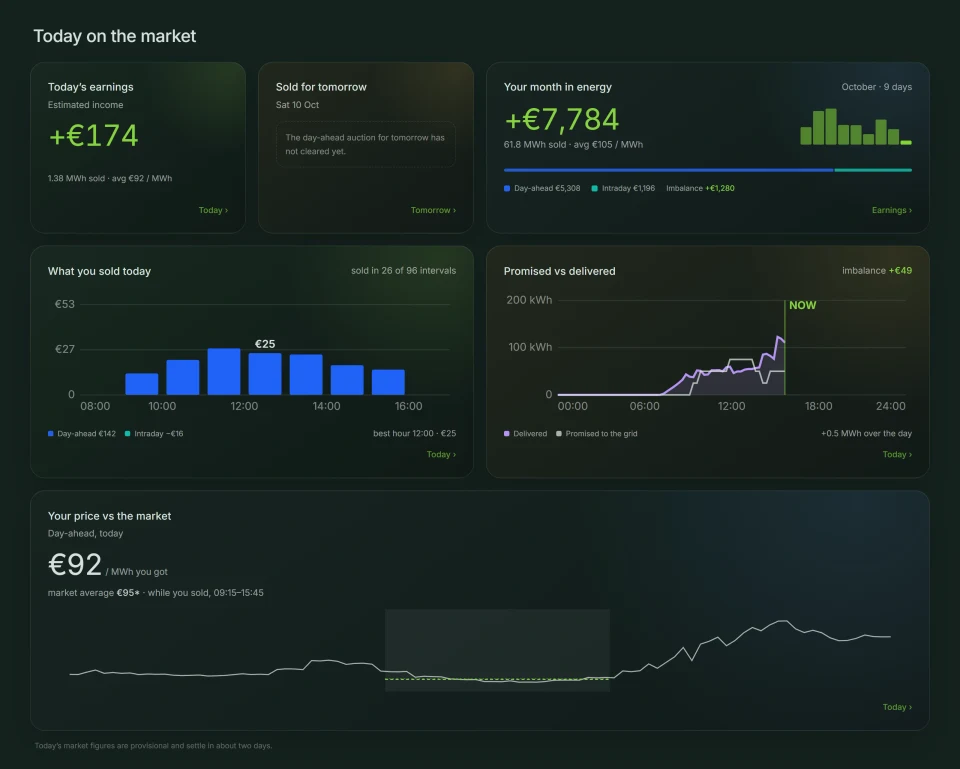Click 'Today on the market' heading
Viewport: 960px width, 769px height.
(114, 36)
